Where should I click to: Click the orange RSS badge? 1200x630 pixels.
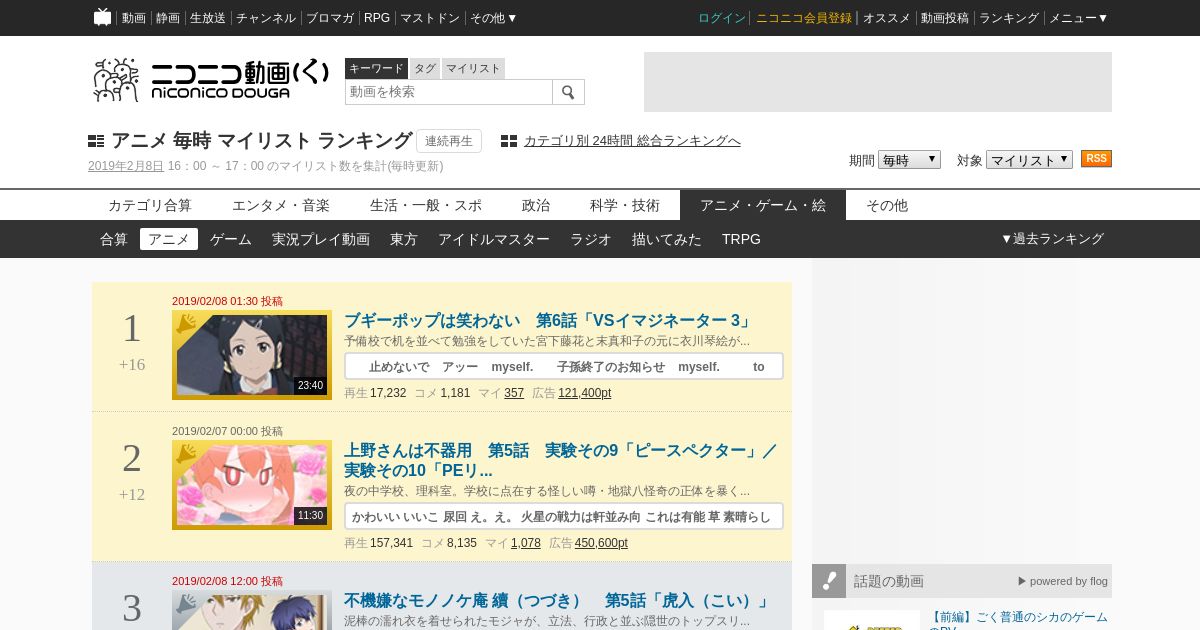(x=1096, y=159)
